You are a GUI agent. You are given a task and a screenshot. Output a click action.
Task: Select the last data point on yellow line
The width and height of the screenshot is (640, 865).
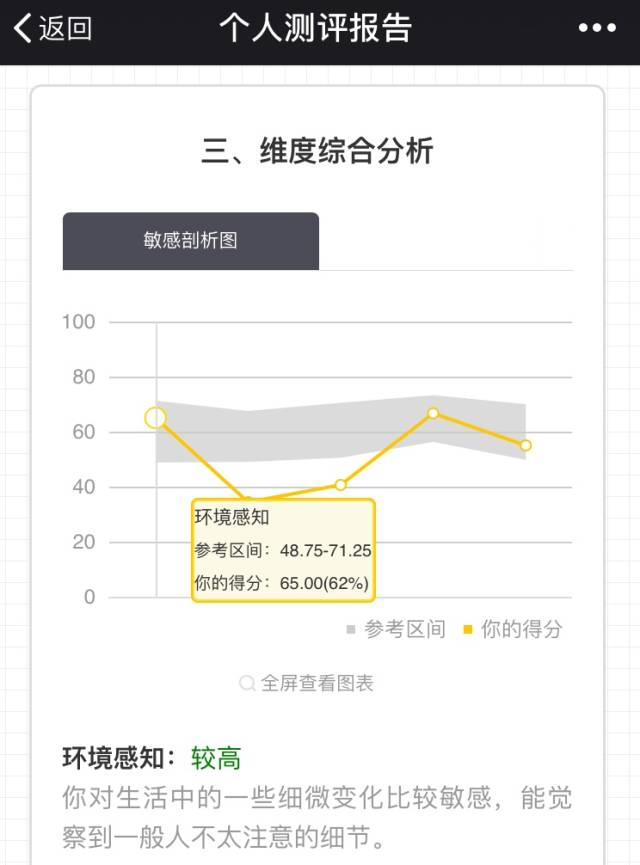pyautogui.click(x=526, y=445)
